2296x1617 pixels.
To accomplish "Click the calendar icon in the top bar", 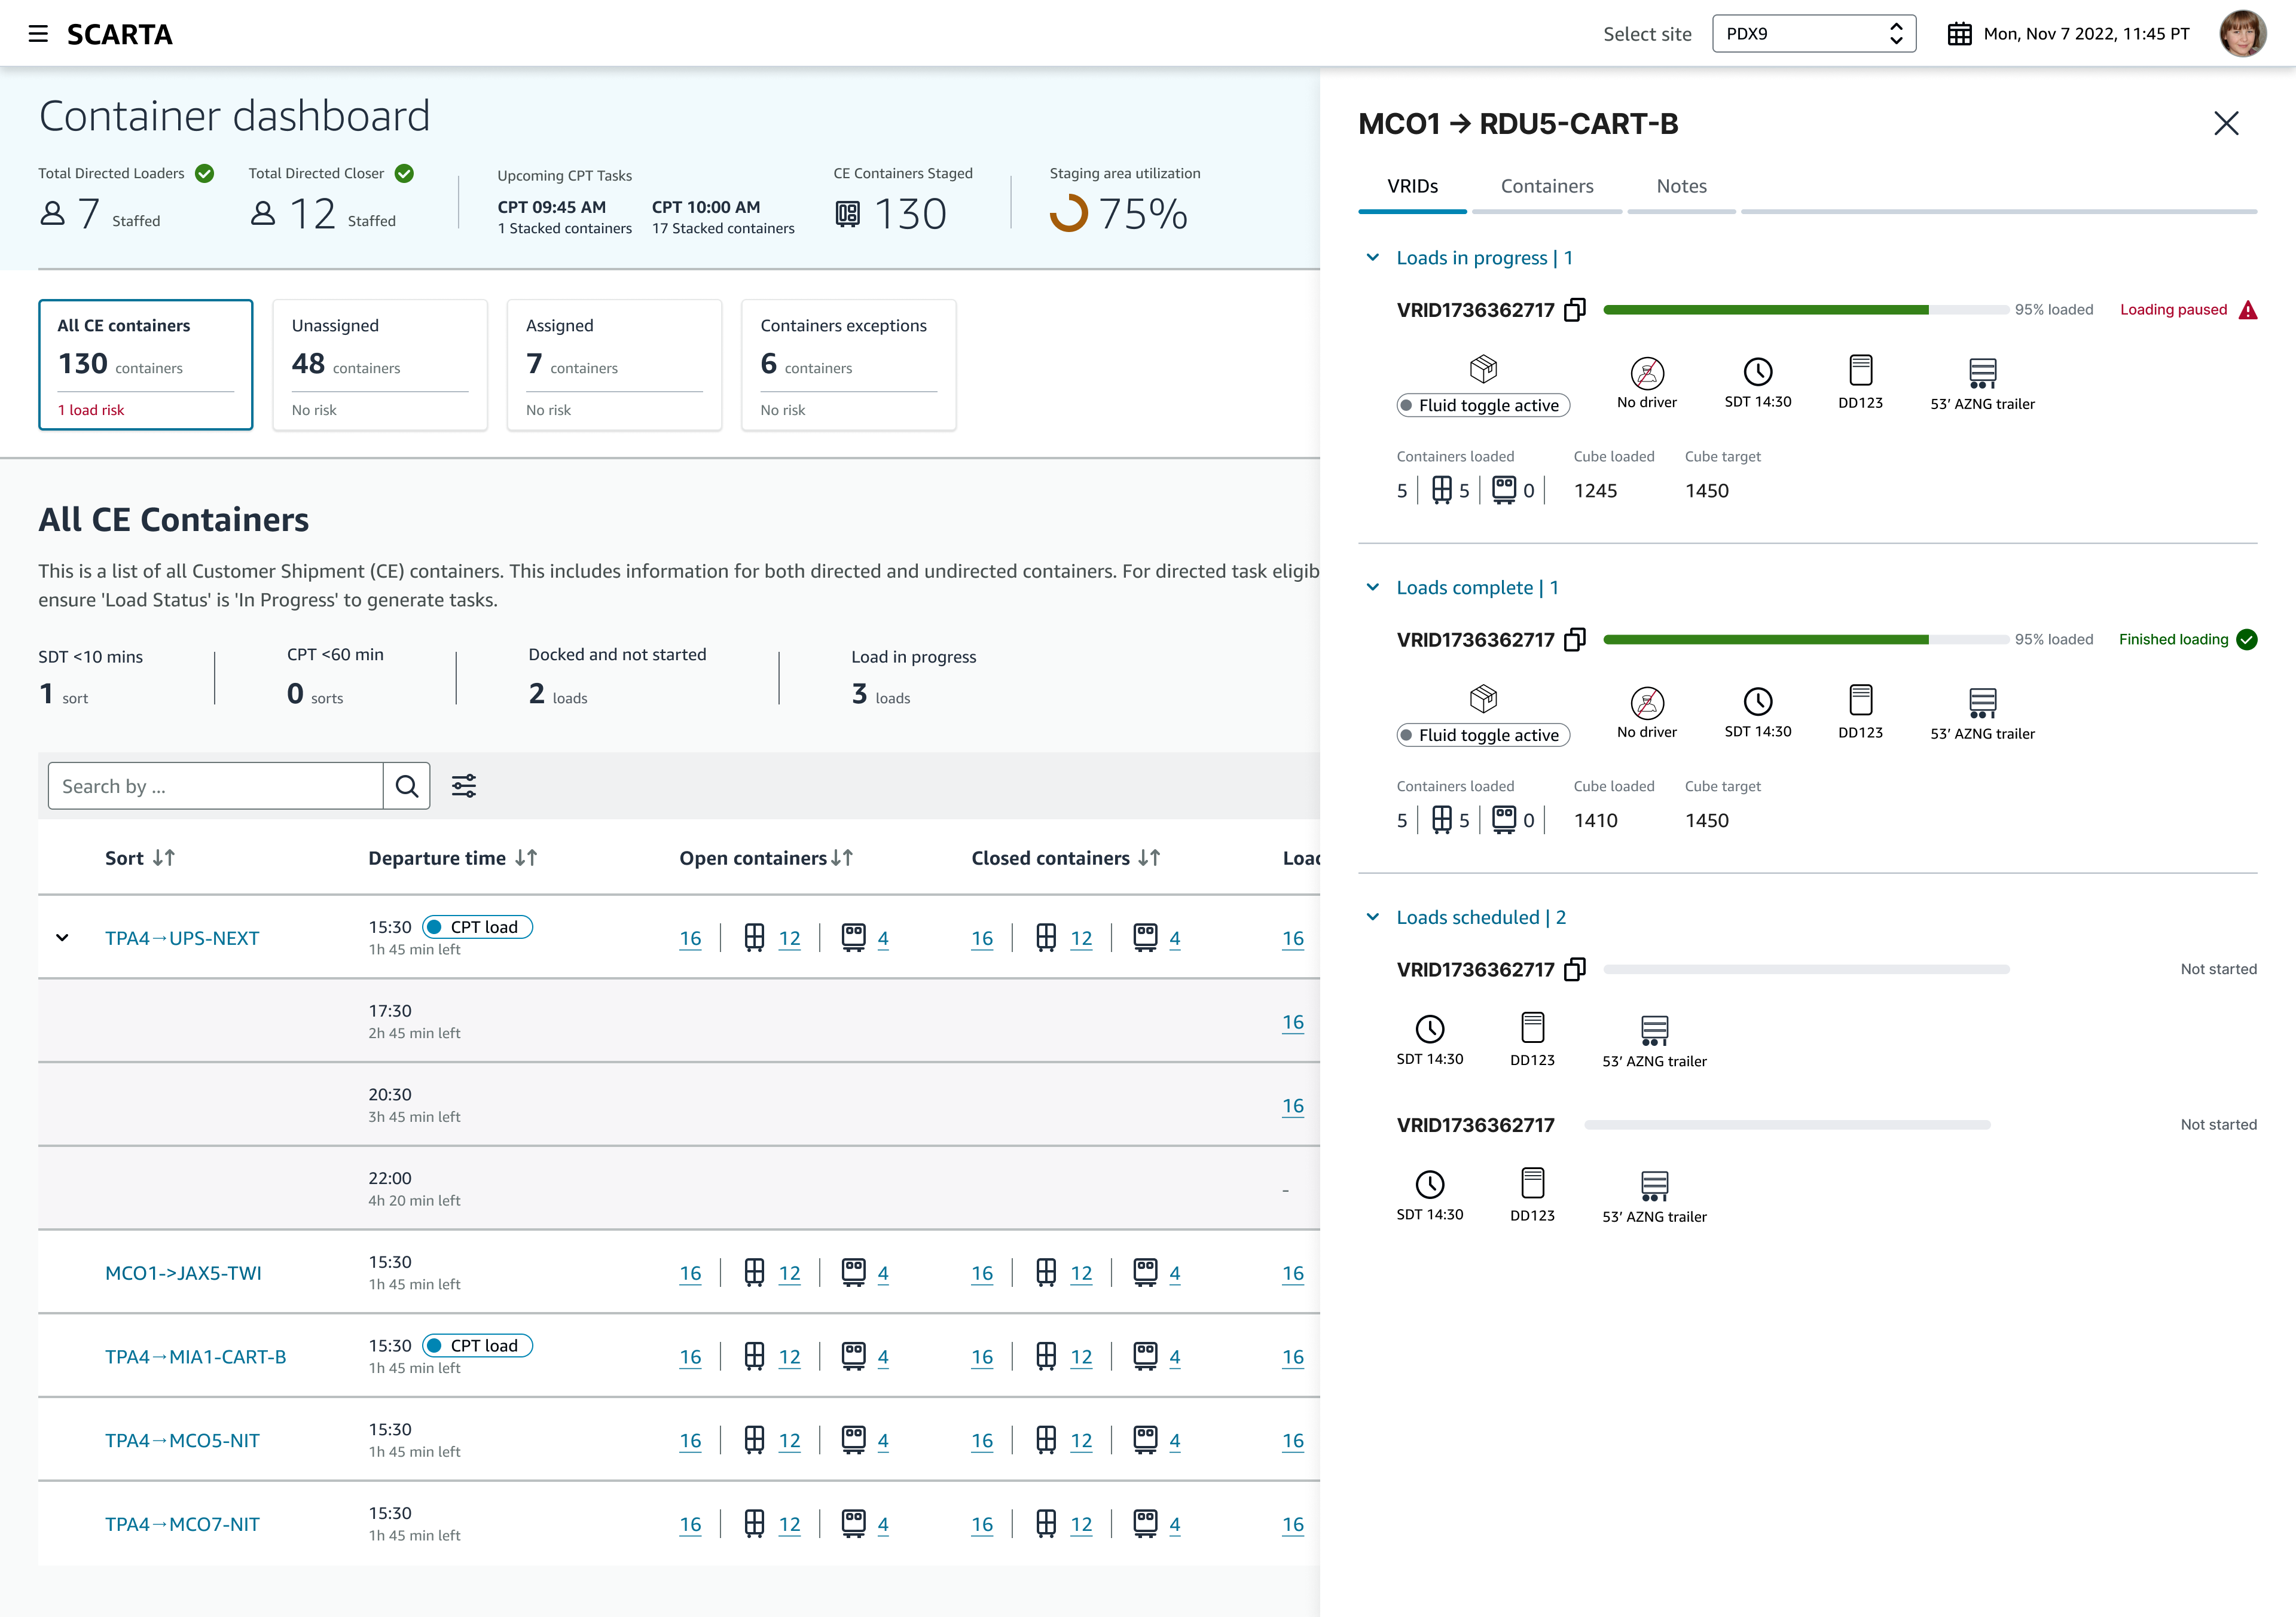I will click(1959, 33).
